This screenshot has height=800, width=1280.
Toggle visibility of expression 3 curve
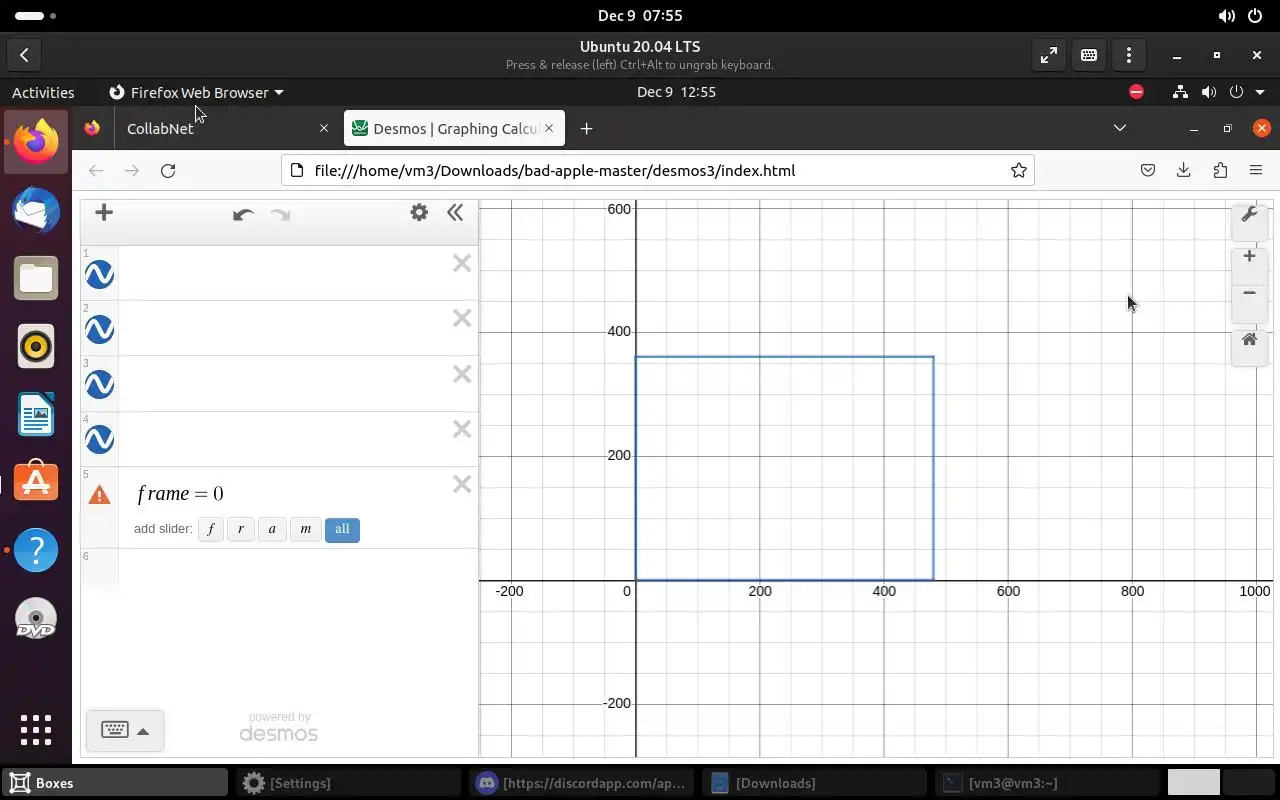click(x=99, y=384)
